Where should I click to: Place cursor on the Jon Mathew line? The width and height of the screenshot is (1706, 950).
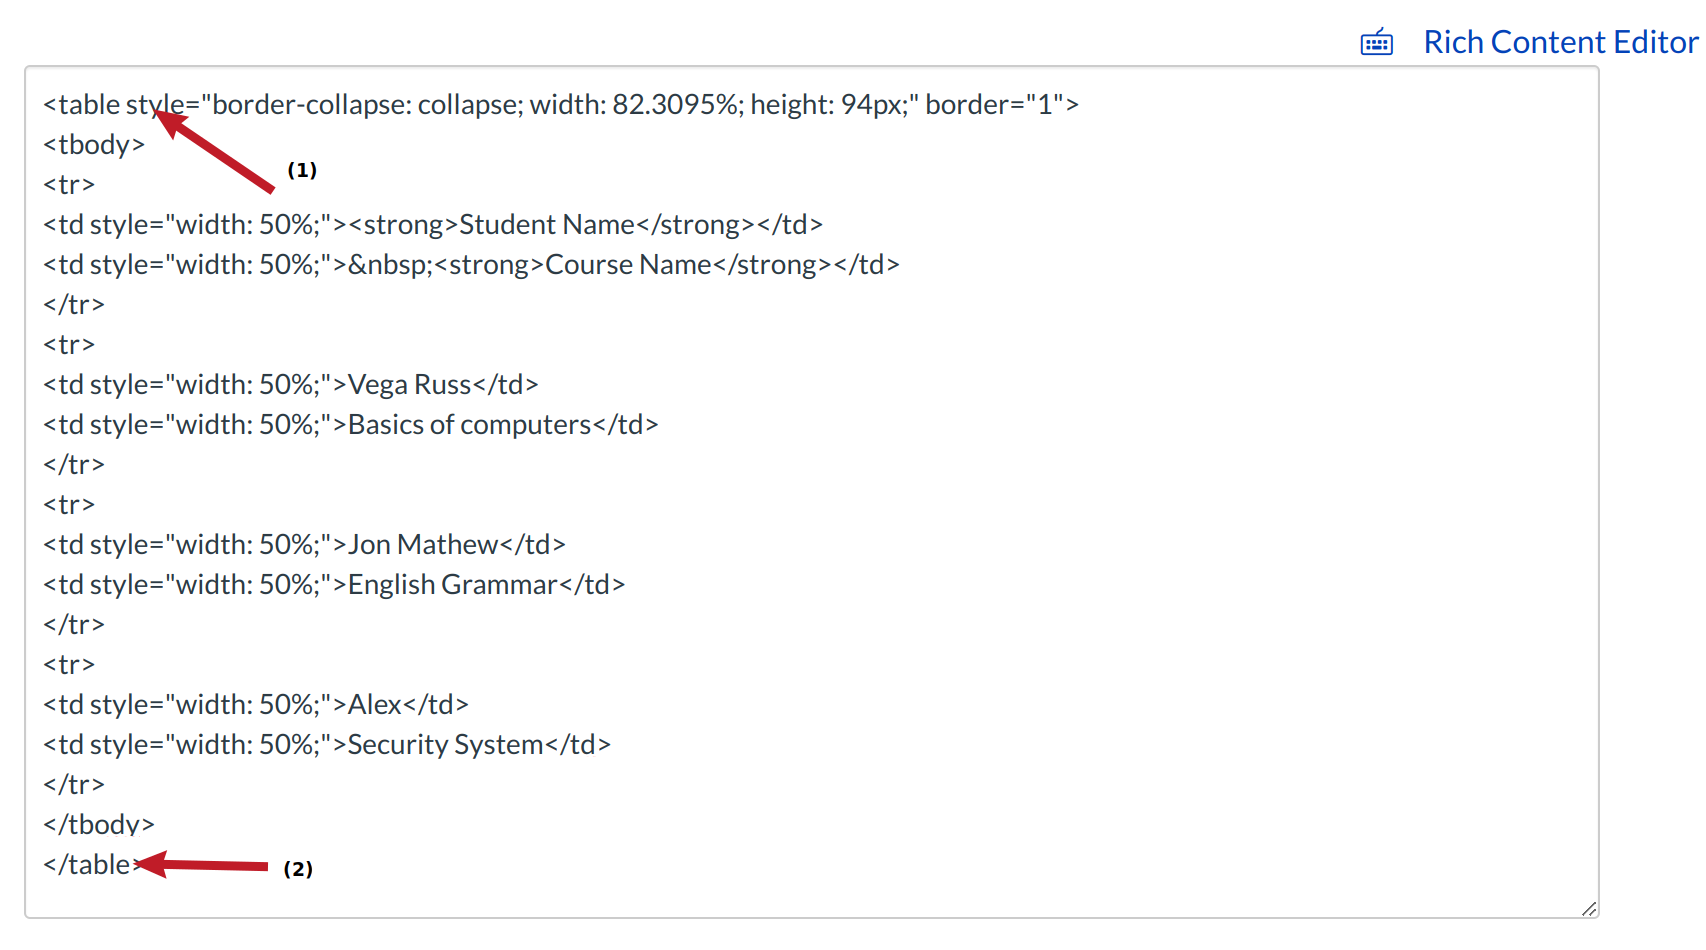pos(304,545)
